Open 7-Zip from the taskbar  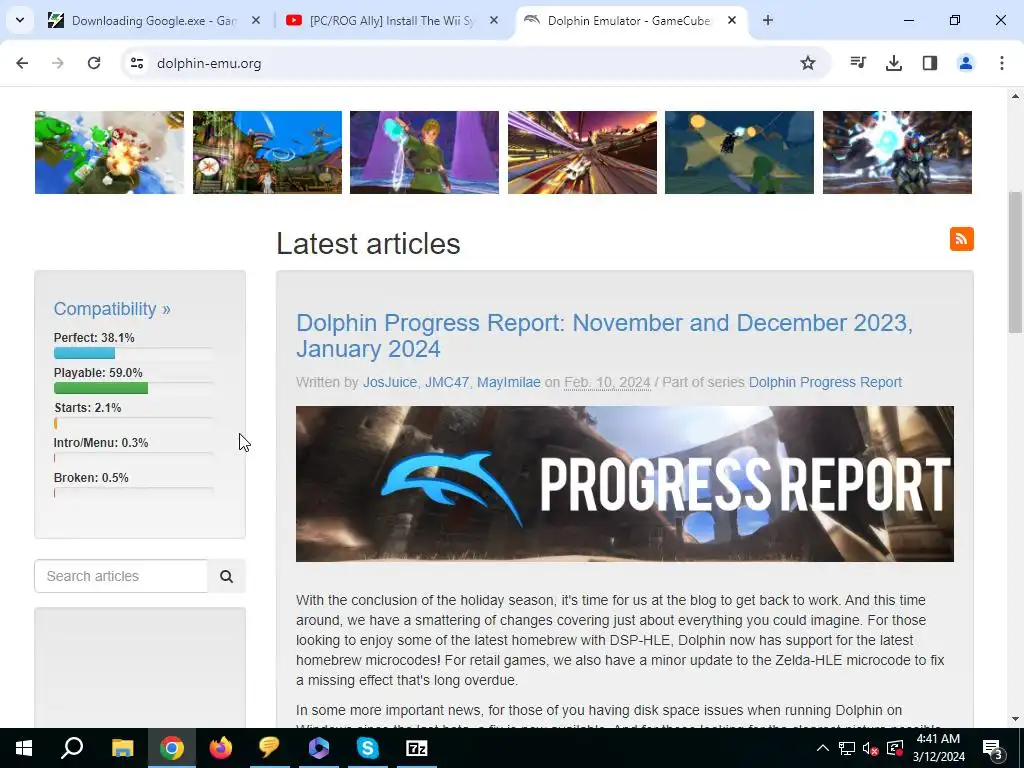(417, 748)
